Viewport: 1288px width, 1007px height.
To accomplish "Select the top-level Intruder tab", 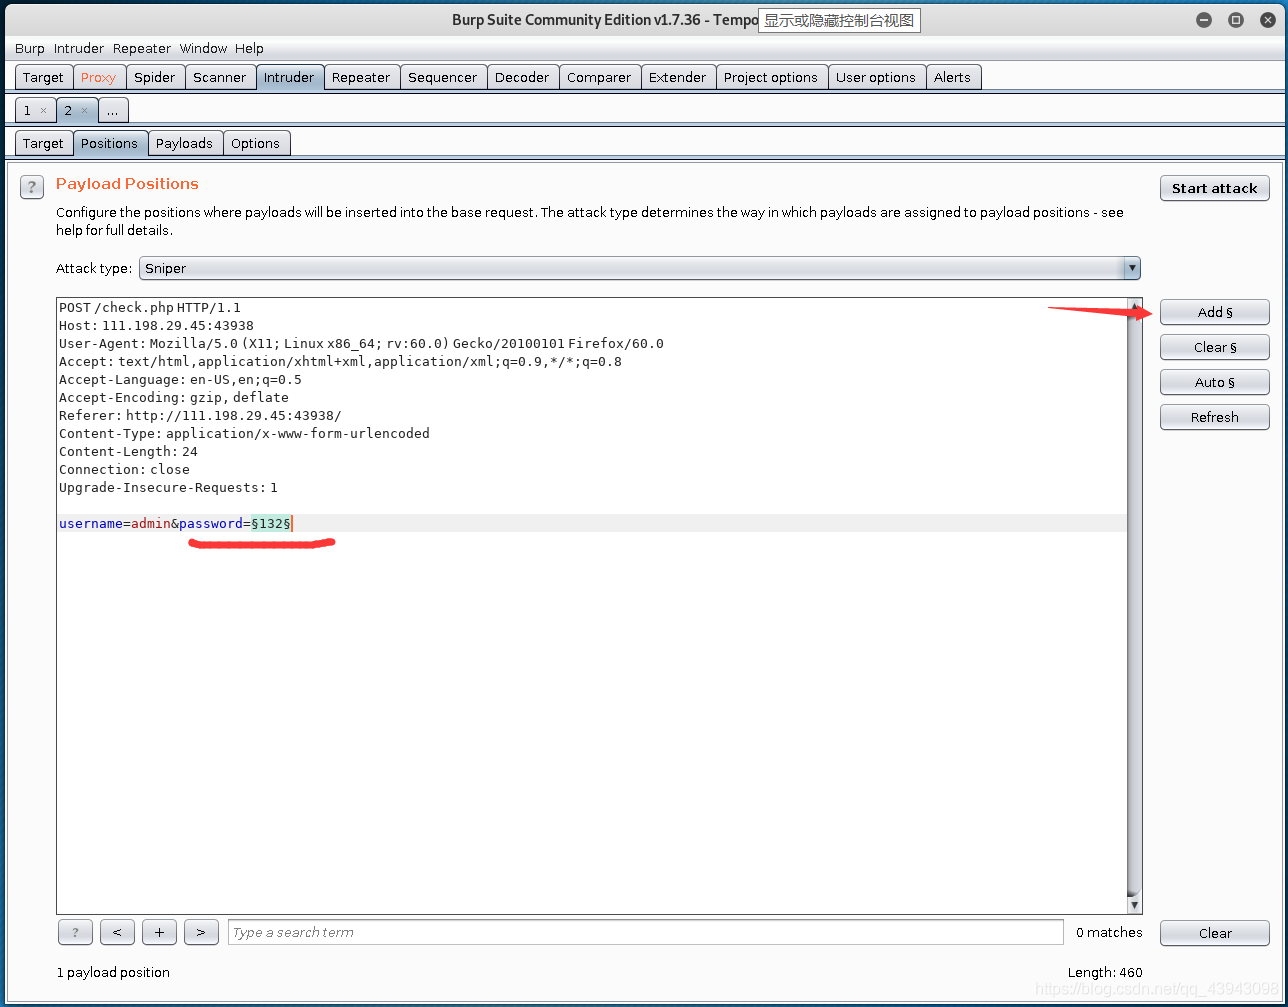I will pyautogui.click(x=289, y=77).
